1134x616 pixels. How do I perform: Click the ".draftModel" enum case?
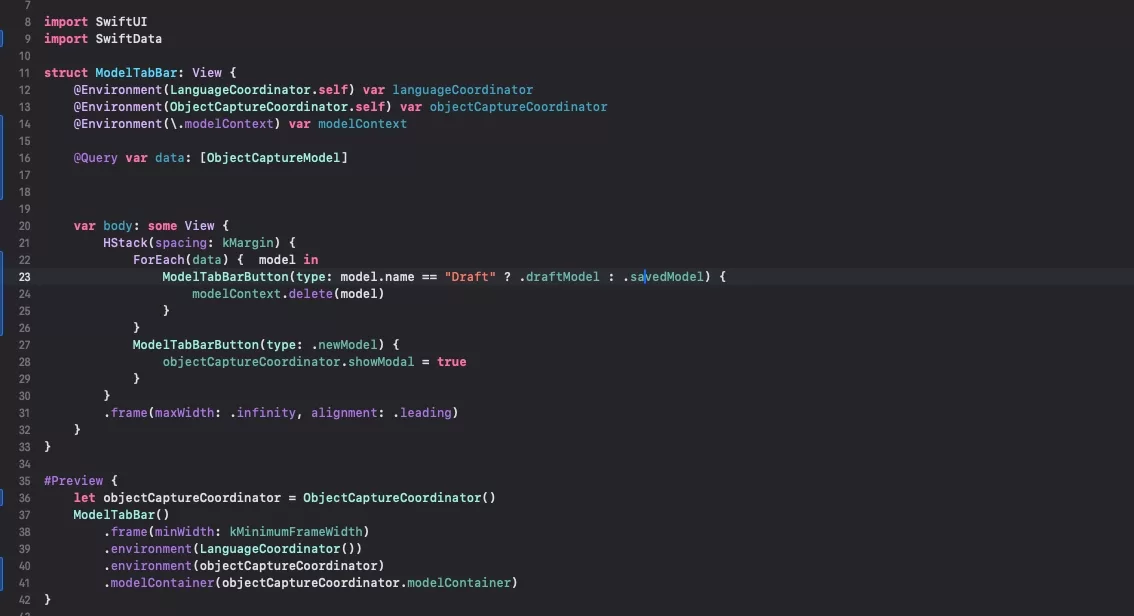click(x=559, y=277)
